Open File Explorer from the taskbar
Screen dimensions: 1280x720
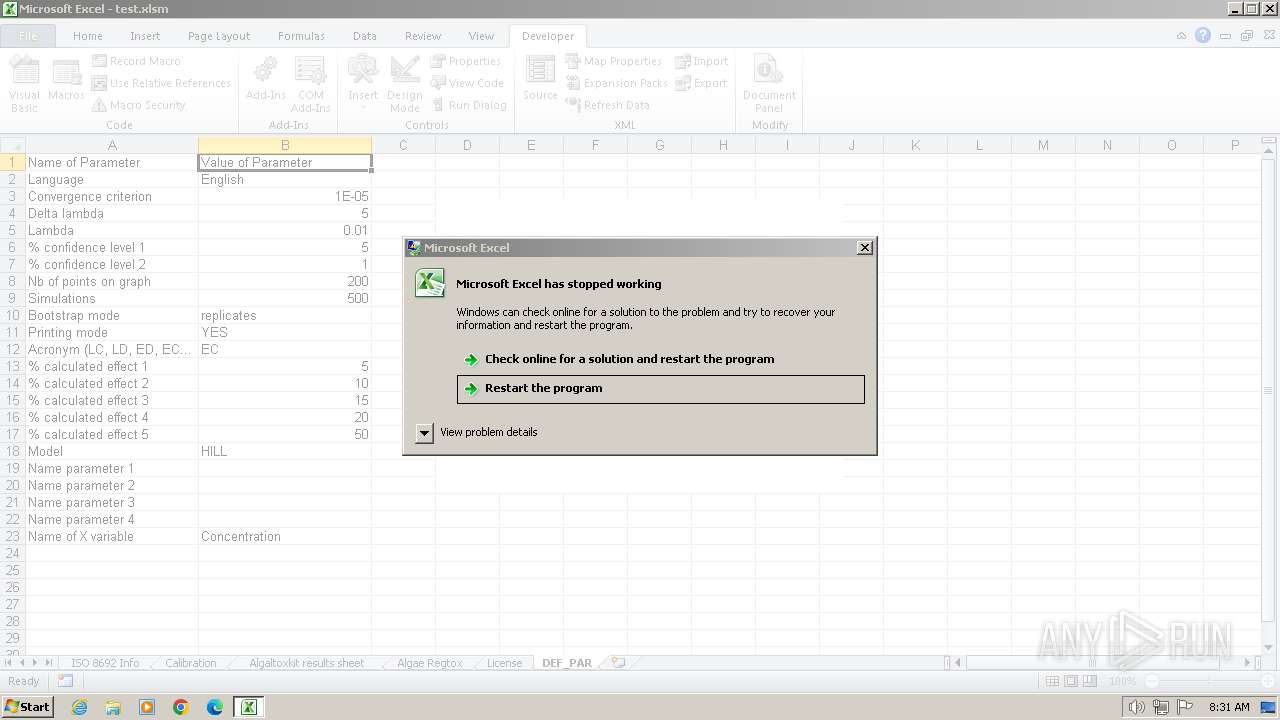(x=113, y=707)
